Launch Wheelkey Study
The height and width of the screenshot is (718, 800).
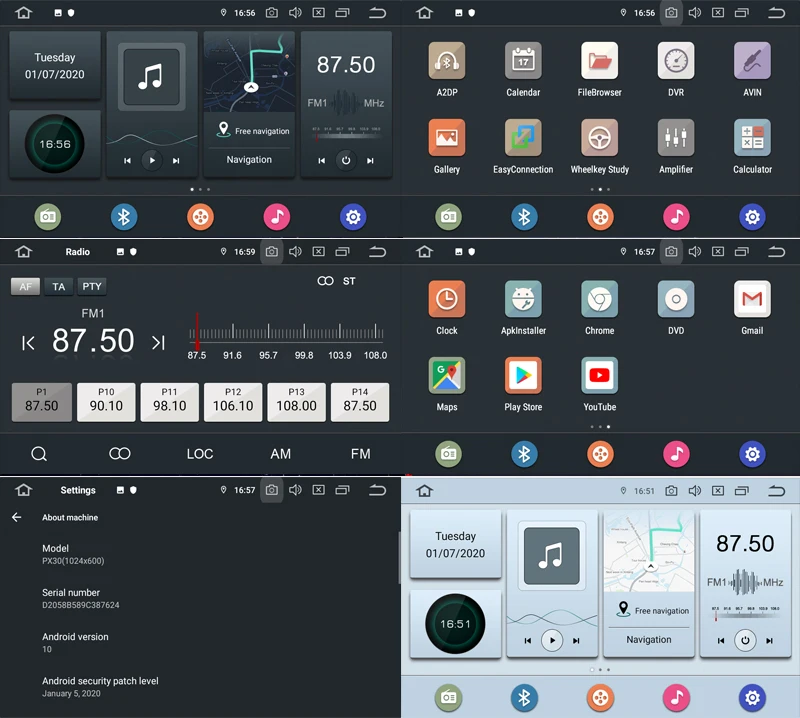pyautogui.click(x=599, y=140)
